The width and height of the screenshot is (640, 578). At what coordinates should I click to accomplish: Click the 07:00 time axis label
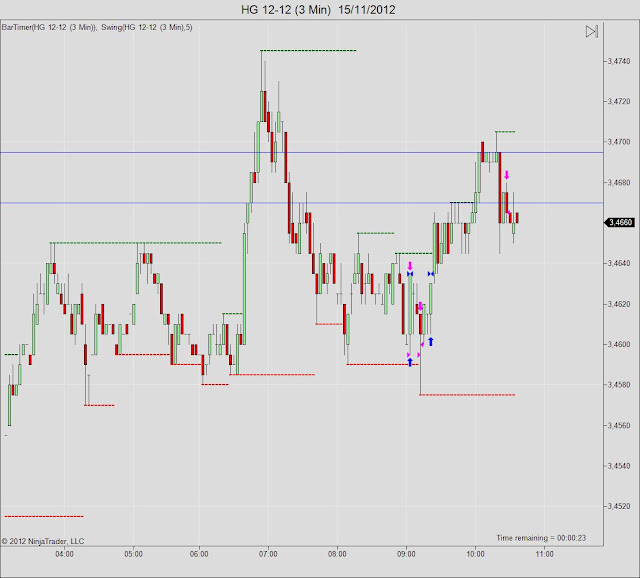tap(268, 554)
